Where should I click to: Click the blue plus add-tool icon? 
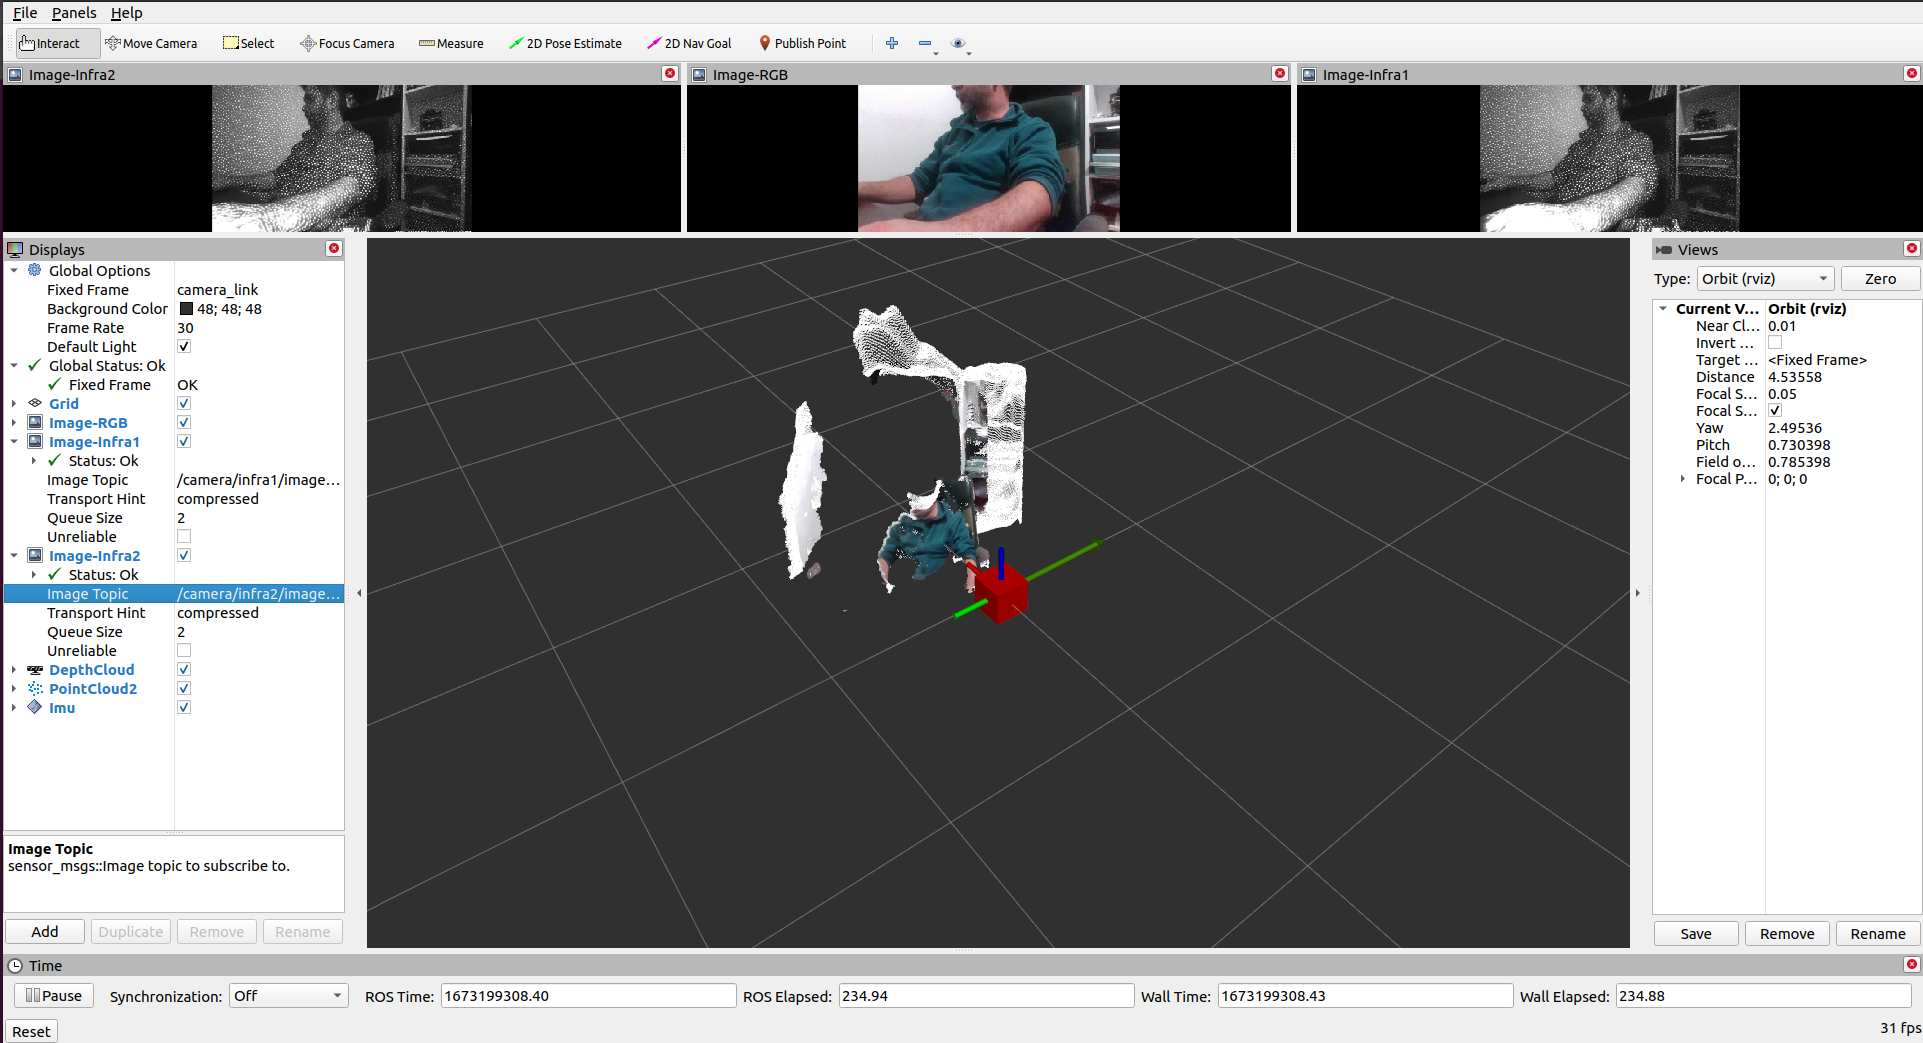click(x=892, y=43)
